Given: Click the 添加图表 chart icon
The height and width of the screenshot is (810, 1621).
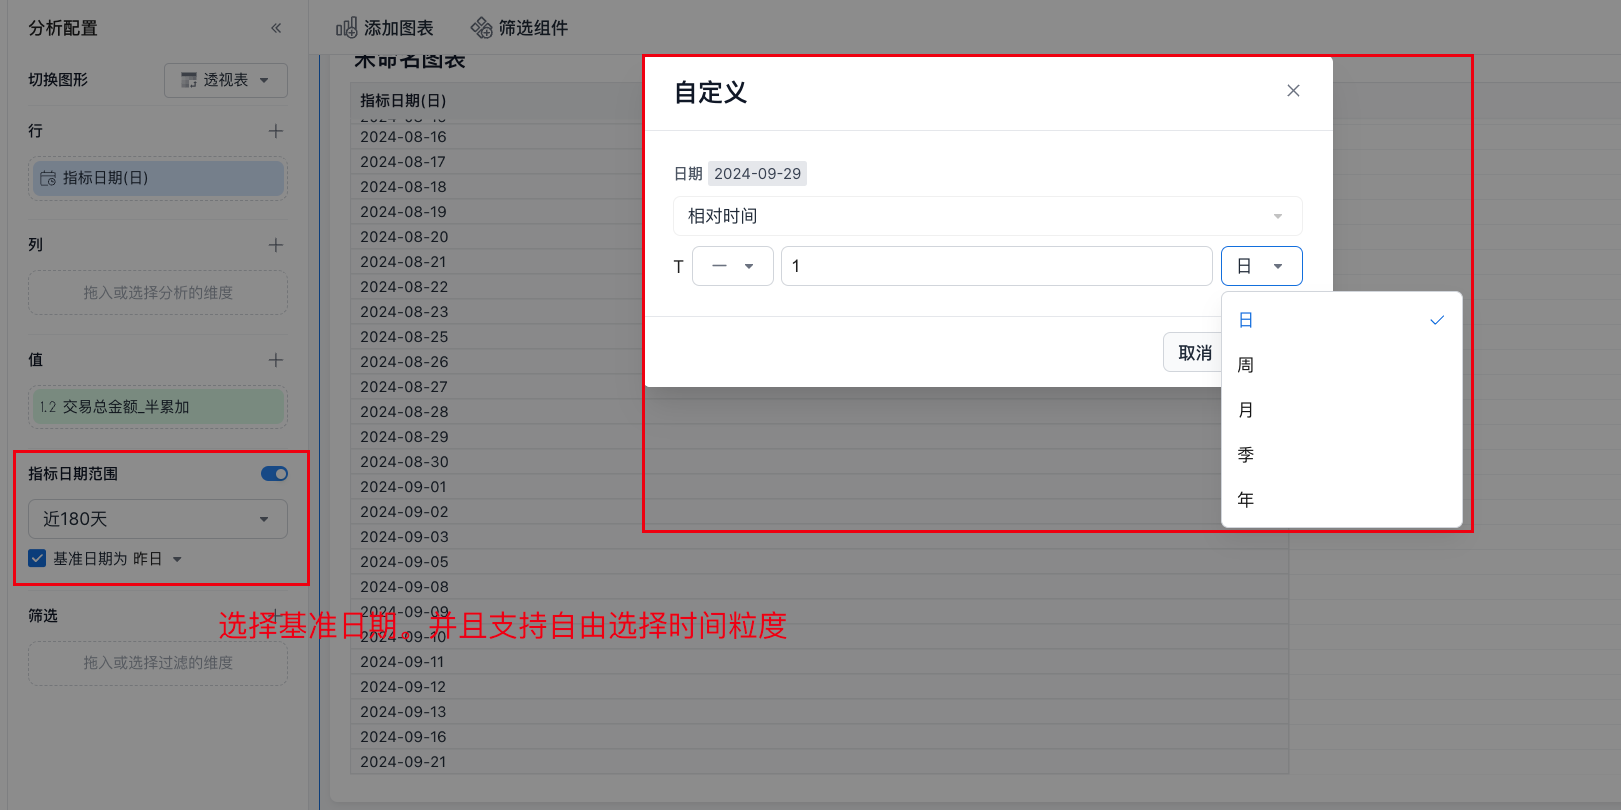Looking at the screenshot, I should [346, 28].
